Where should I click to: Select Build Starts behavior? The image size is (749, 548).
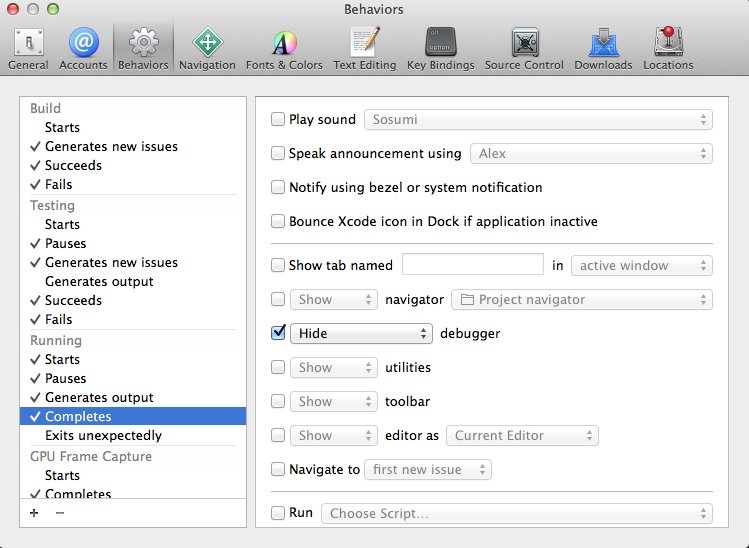tap(133, 127)
